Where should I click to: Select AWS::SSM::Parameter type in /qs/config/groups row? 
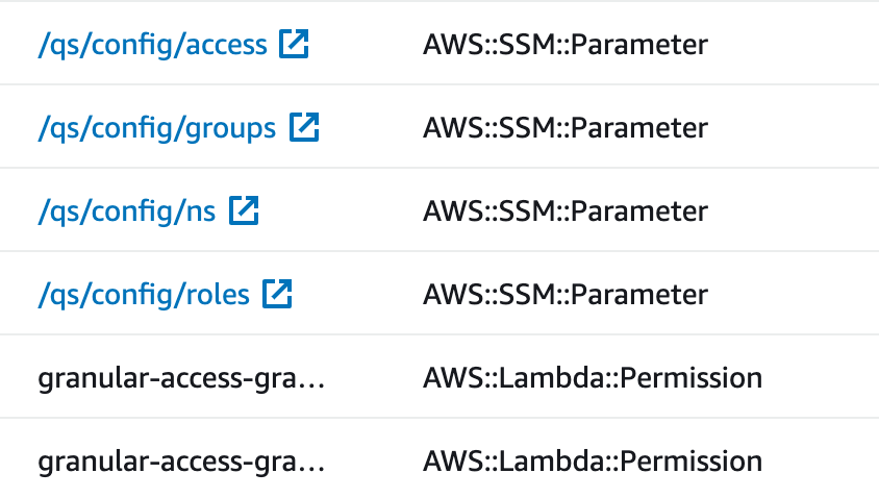tap(565, 128)
